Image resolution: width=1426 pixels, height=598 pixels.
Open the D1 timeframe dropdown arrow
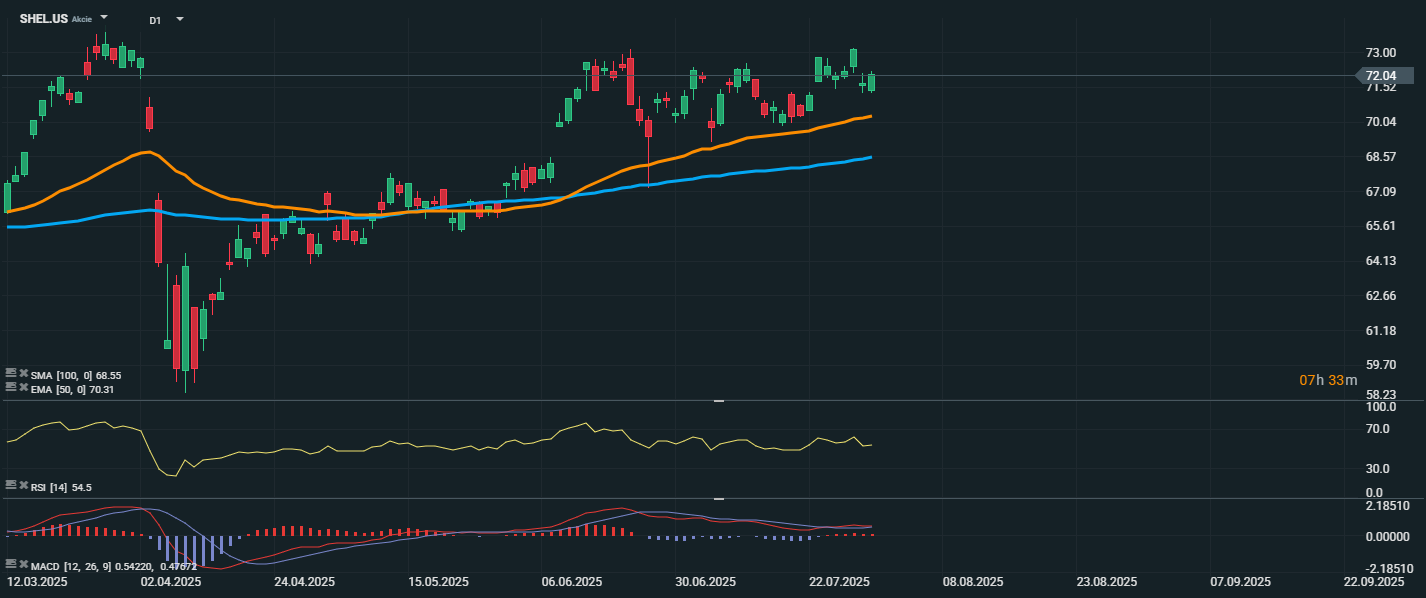click(180, 18)
